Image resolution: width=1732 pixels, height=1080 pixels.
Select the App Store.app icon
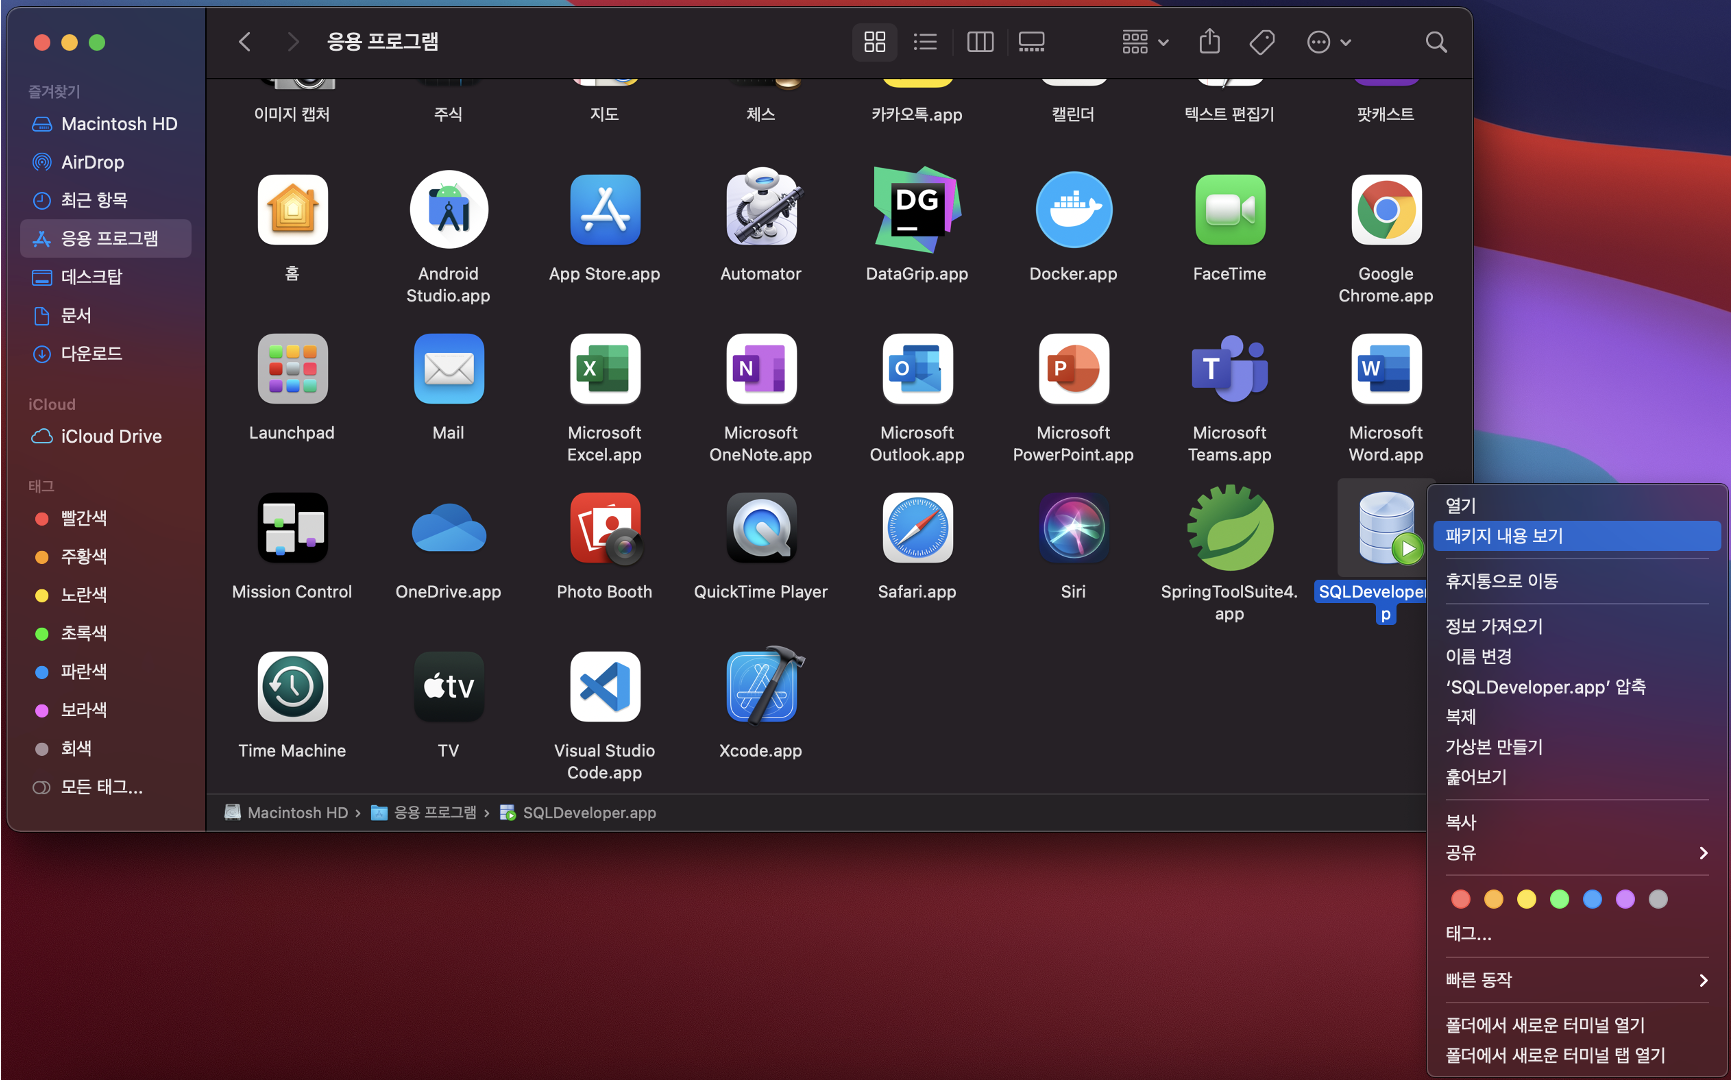(604, 210)
